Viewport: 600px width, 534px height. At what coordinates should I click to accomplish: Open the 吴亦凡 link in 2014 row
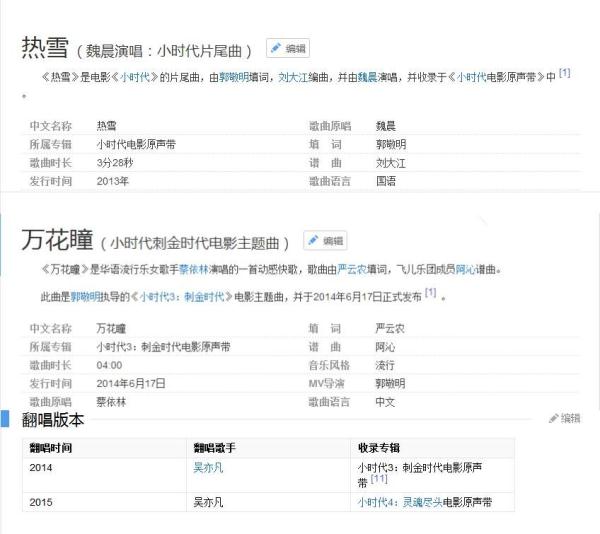208,467
